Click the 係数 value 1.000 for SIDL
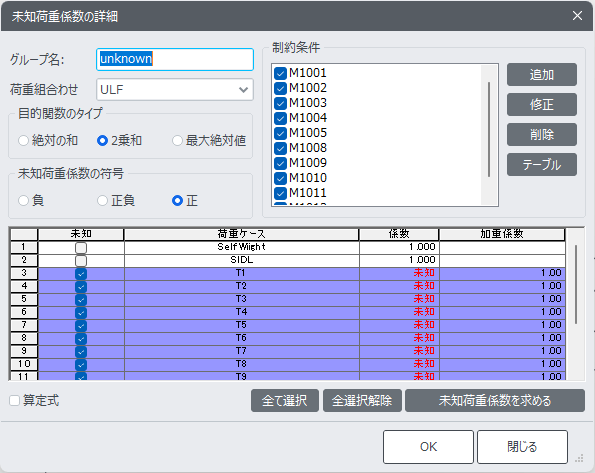 tap(399, 260)
